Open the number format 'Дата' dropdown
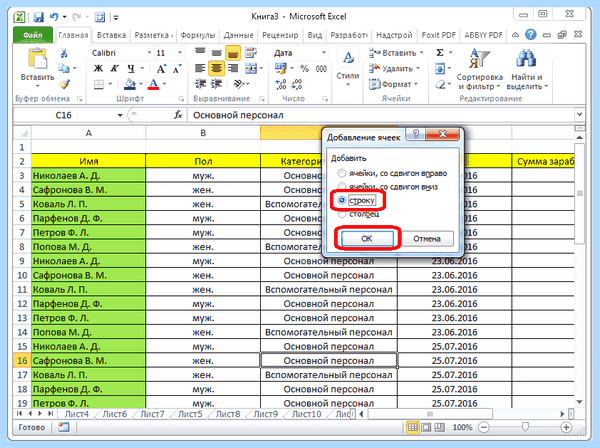This screenshot has width=600, height=448. click(x=323, y=53)
